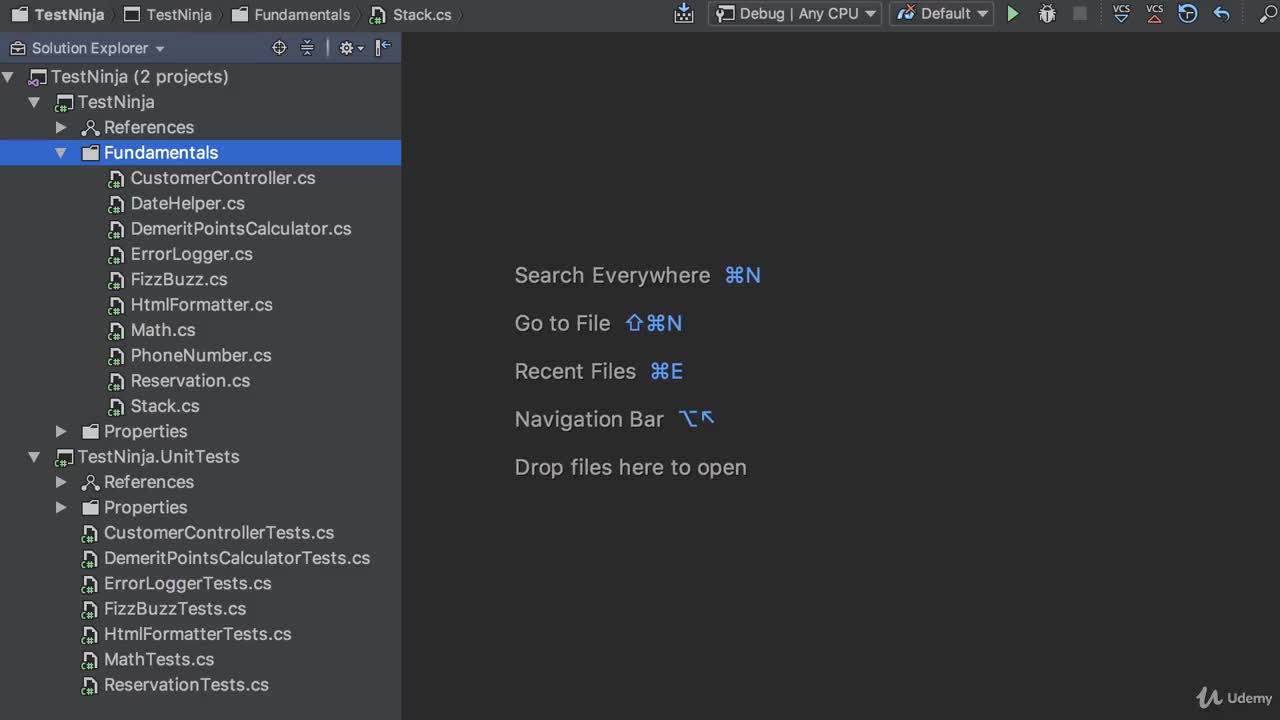Open VCS history with the clock icon
Viewport: 1280px width, 720px height.
1188,14
